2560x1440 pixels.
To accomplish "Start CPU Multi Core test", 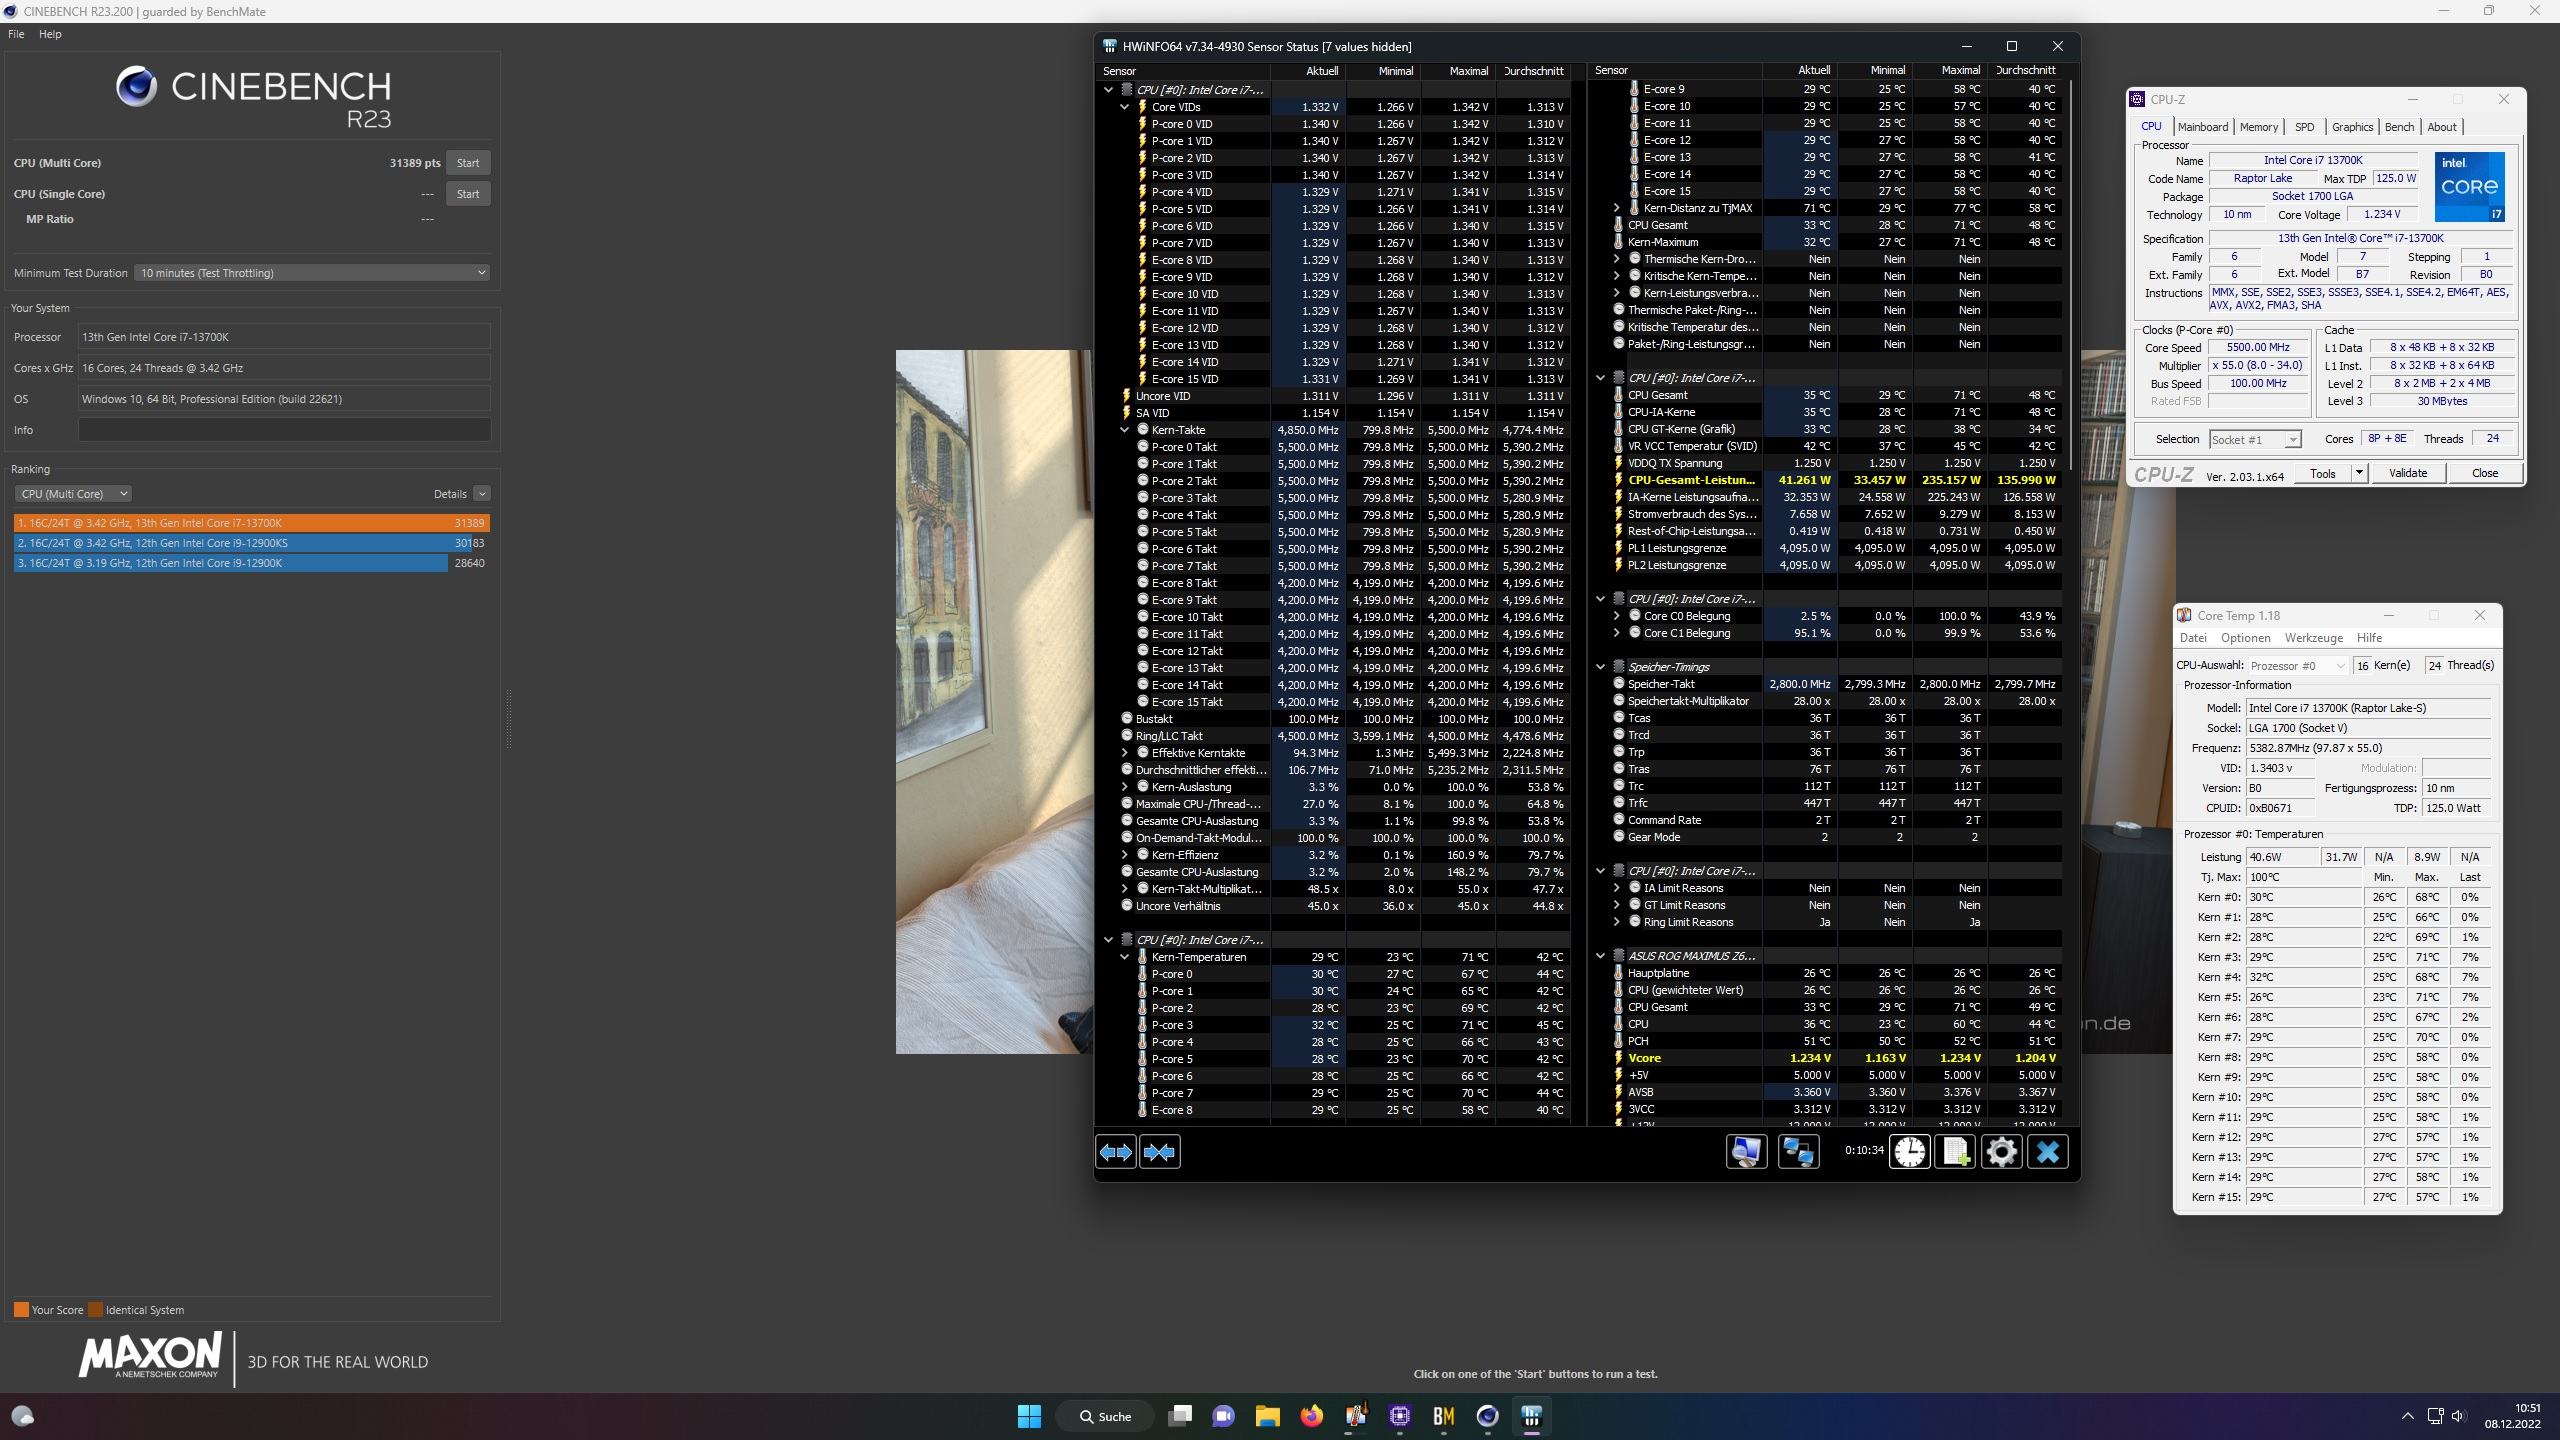I will 468,163.
